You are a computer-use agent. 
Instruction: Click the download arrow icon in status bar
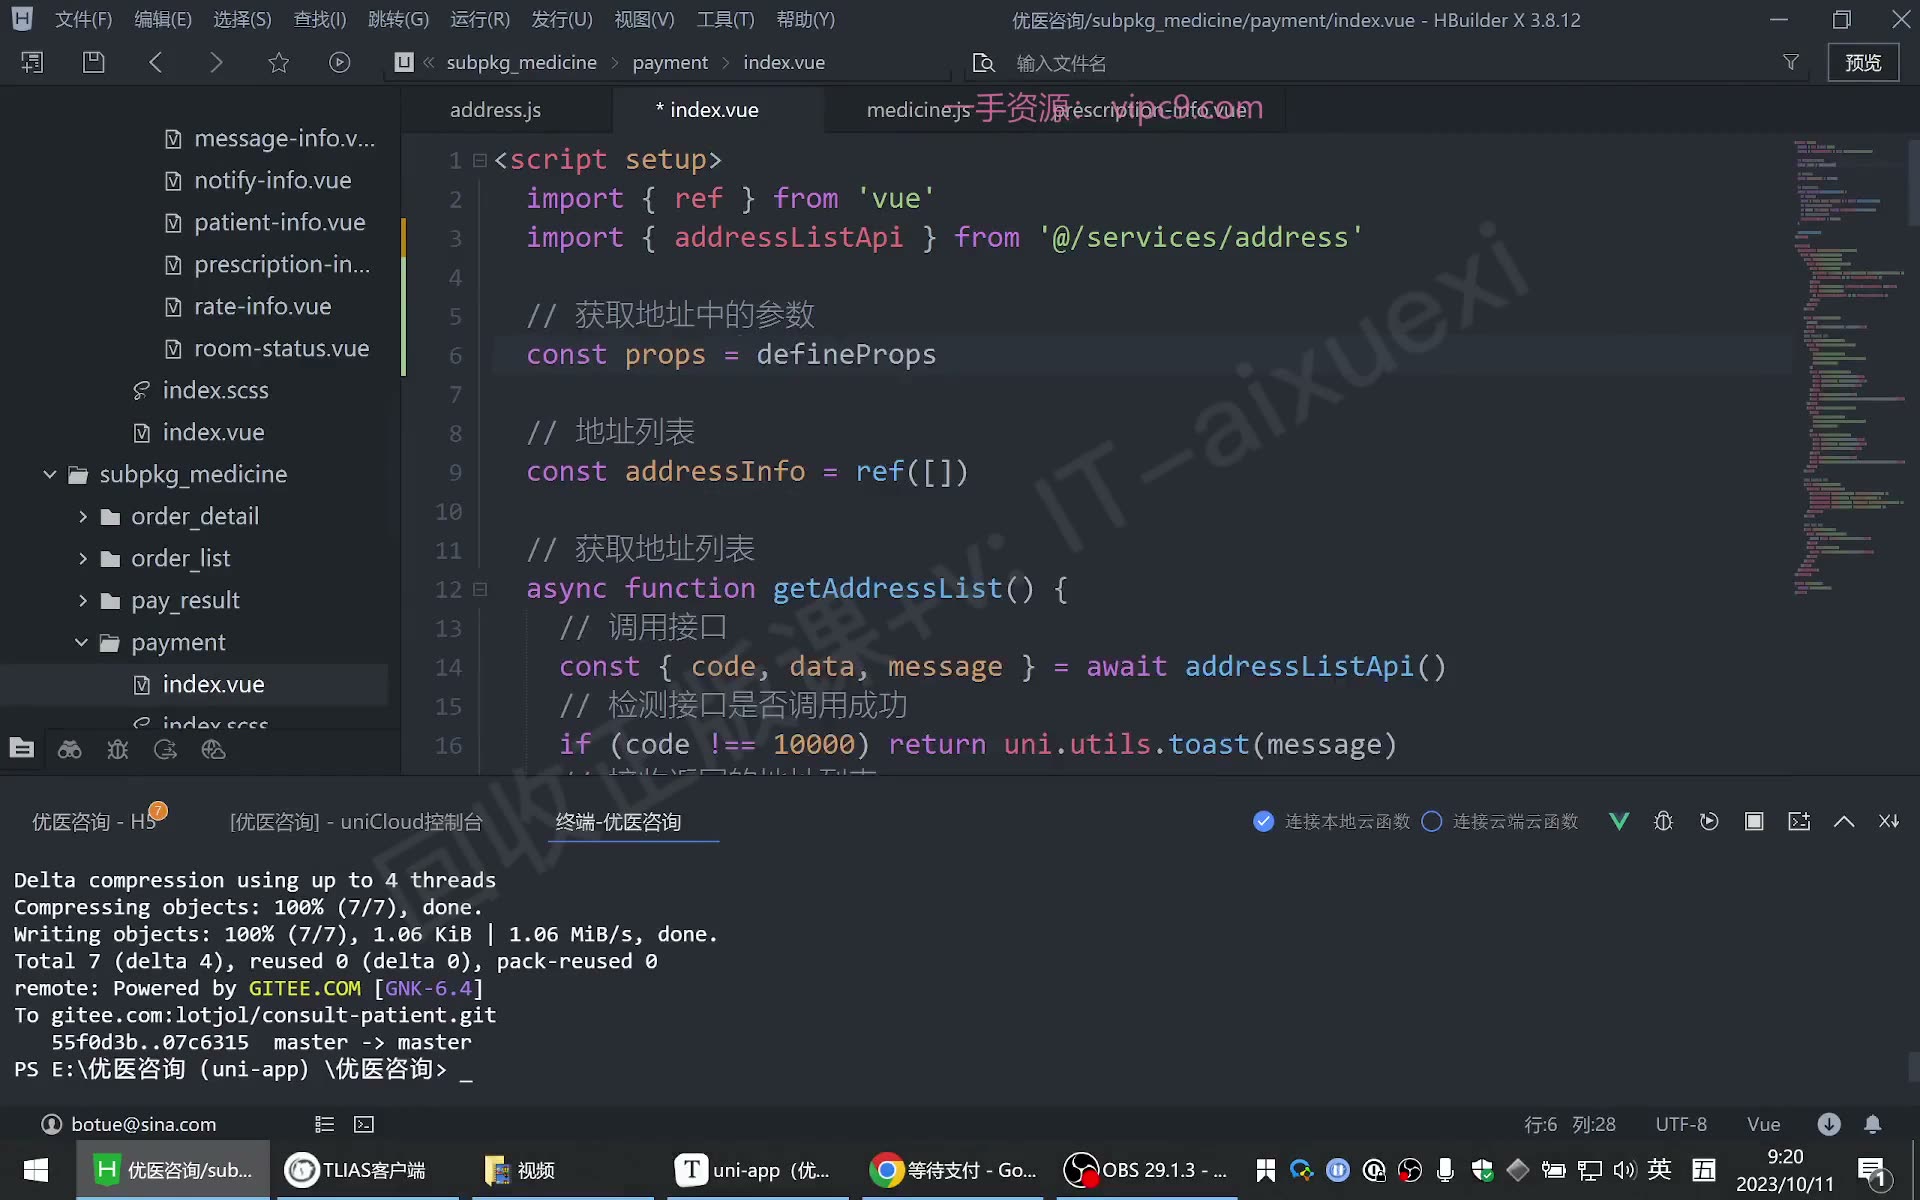1829,1124
